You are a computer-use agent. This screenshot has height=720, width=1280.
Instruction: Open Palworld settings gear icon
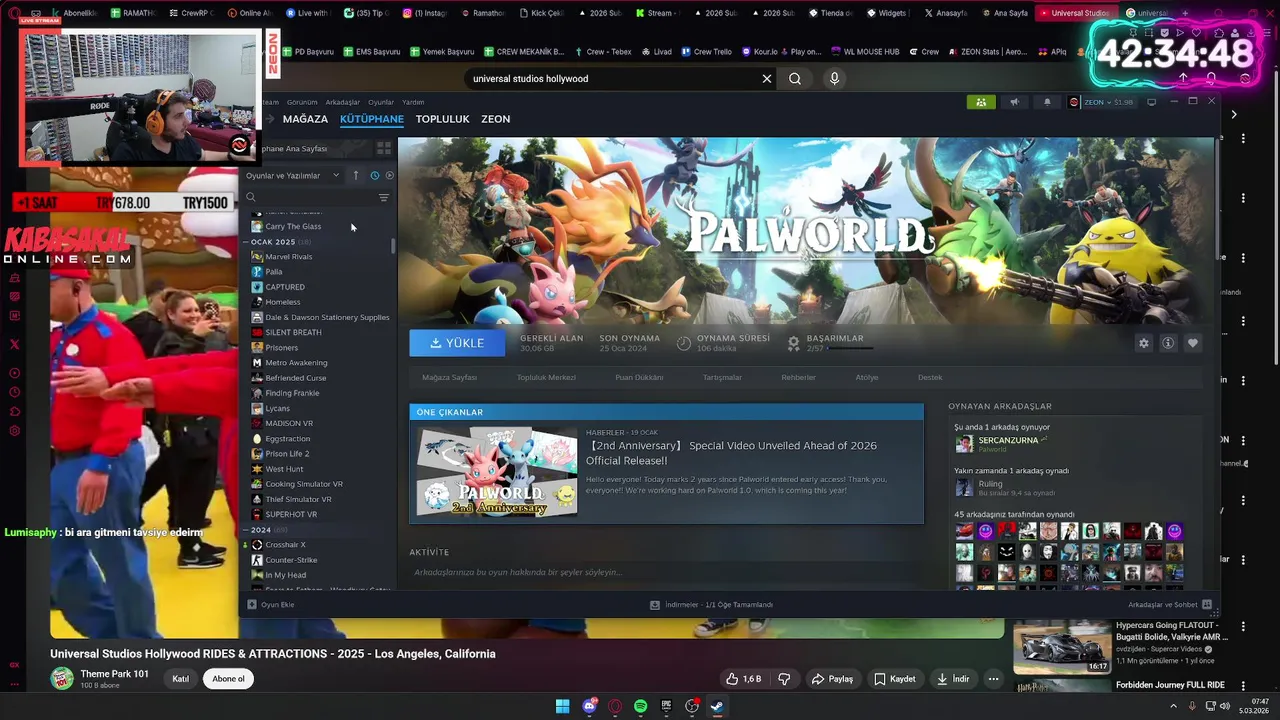pyautogui.click(x=1144, y=343)
